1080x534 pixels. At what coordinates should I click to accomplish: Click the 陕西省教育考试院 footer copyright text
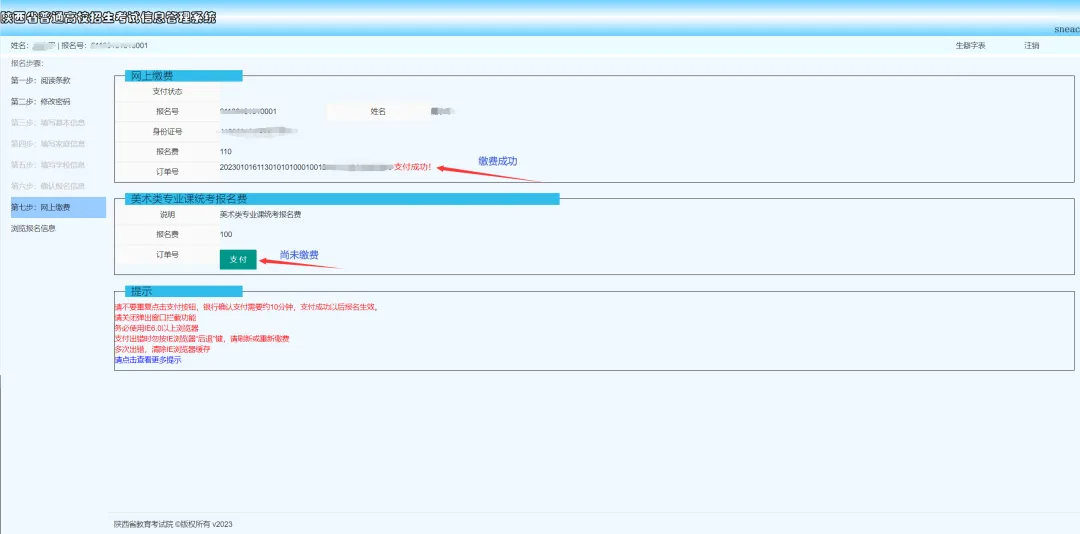173,524
